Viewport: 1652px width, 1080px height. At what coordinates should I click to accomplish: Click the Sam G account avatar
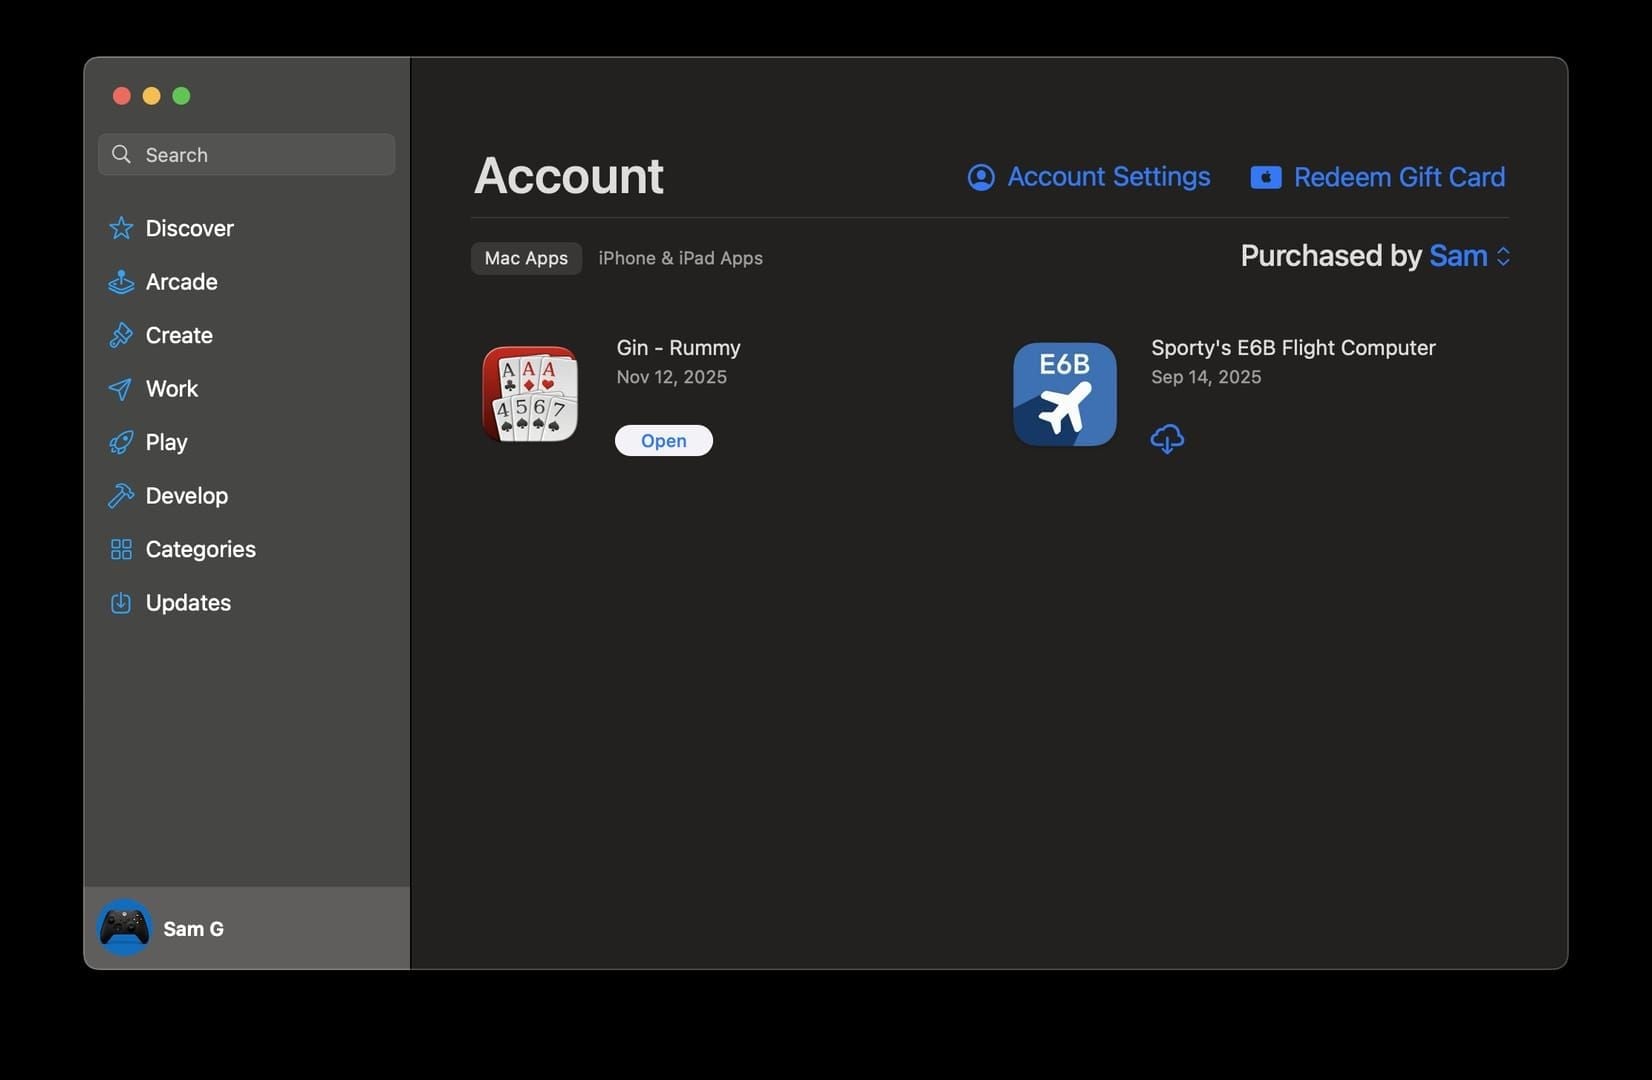pyautogui.click(x=124, y=928)
